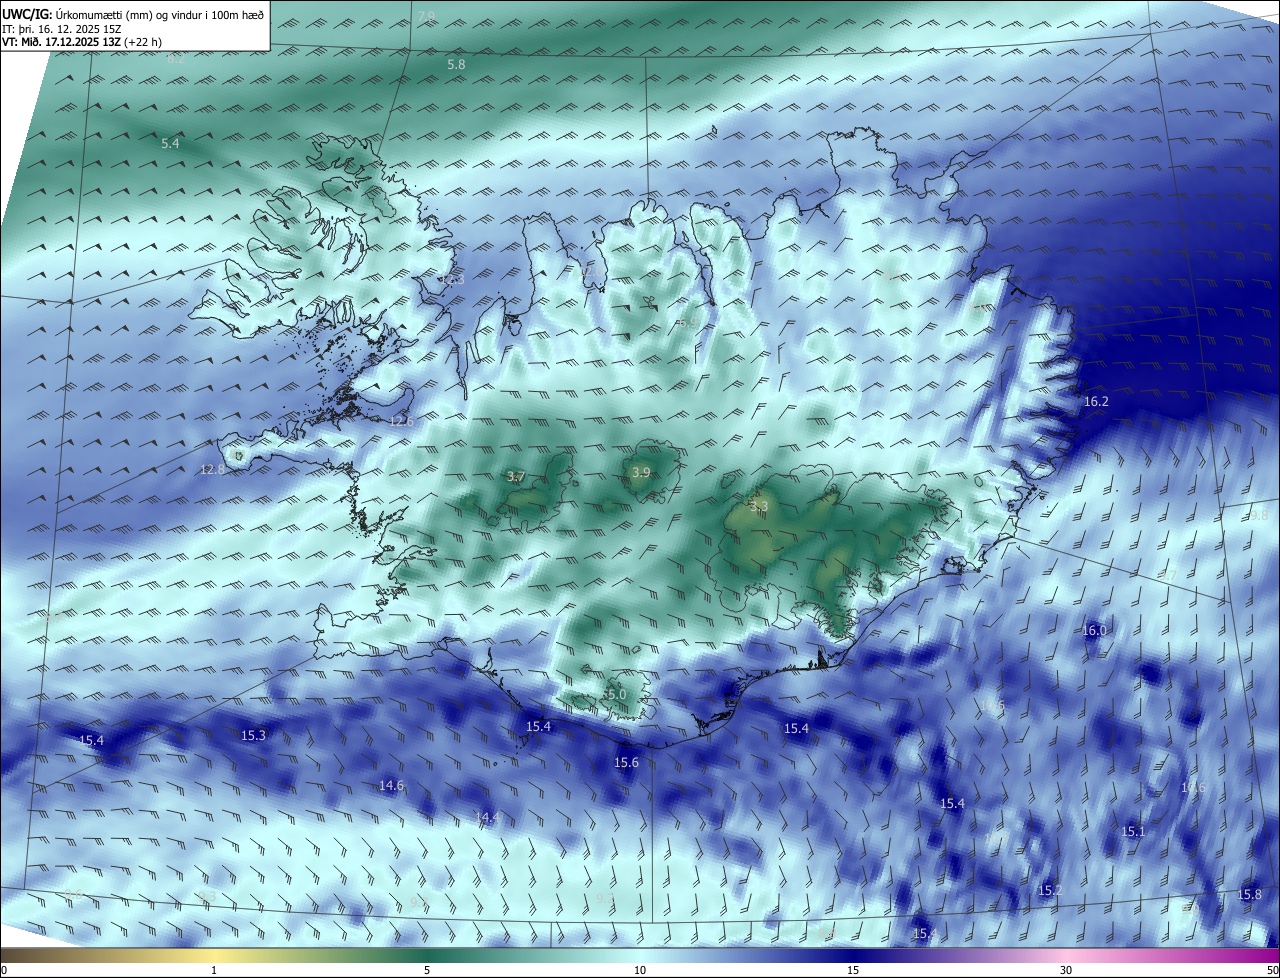Click the 5.4 value label
This screenshot has height=978, width=1280.
[171, 144]
